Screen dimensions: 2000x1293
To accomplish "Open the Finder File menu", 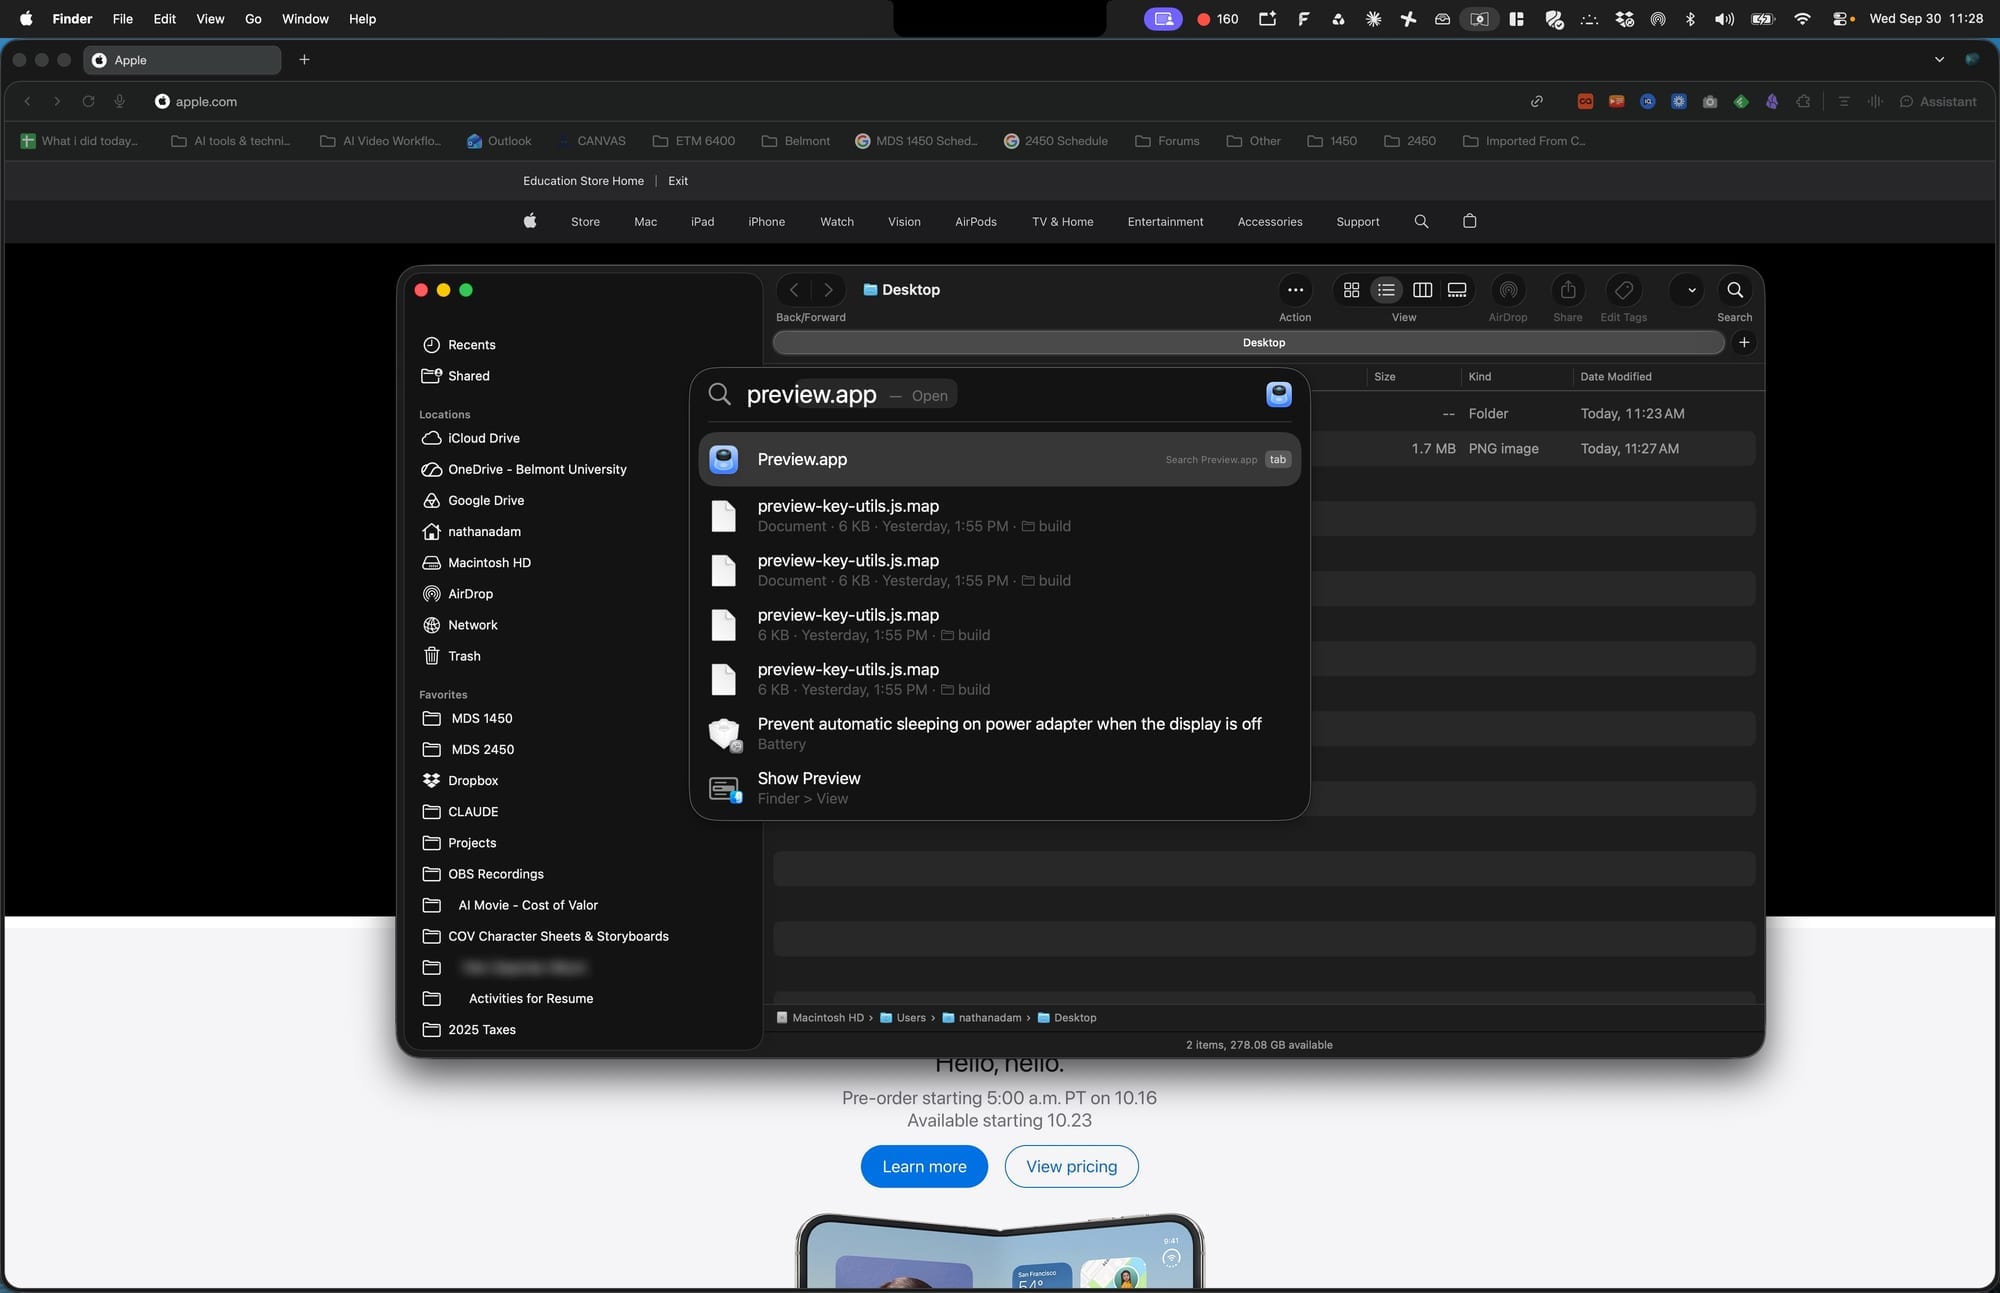I will [x=123, y=19].
